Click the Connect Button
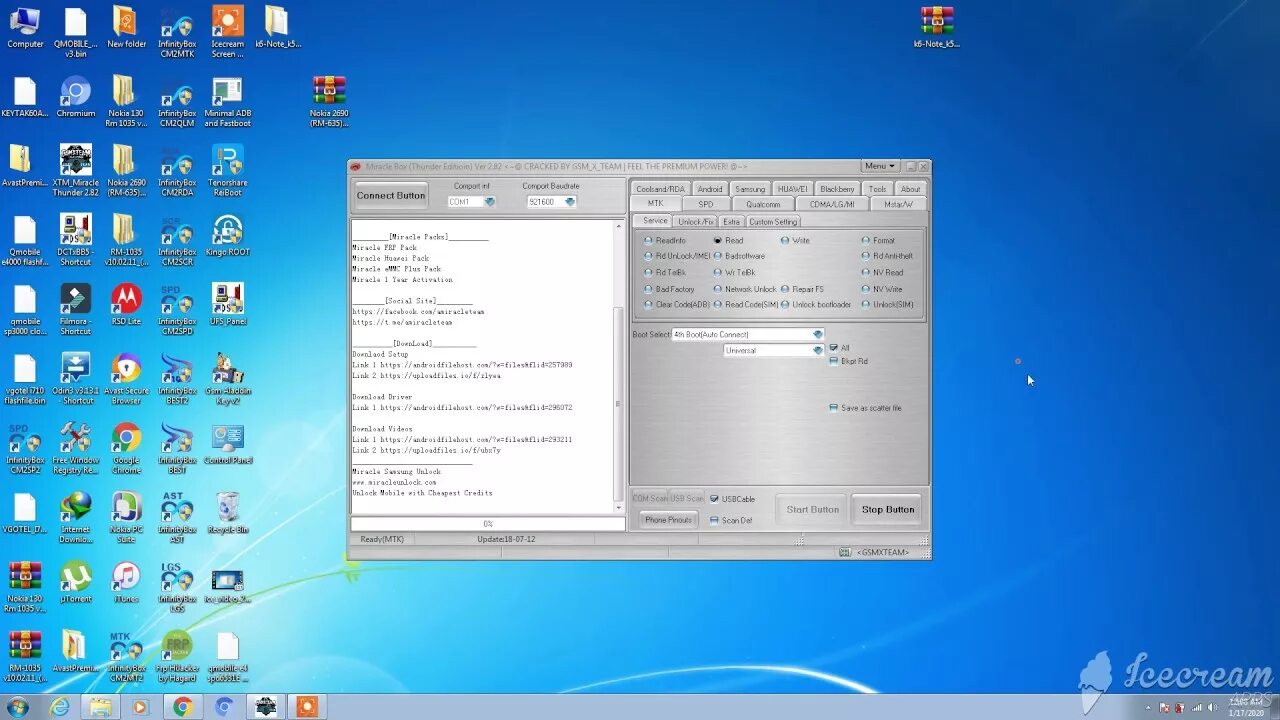 point(390,195)
